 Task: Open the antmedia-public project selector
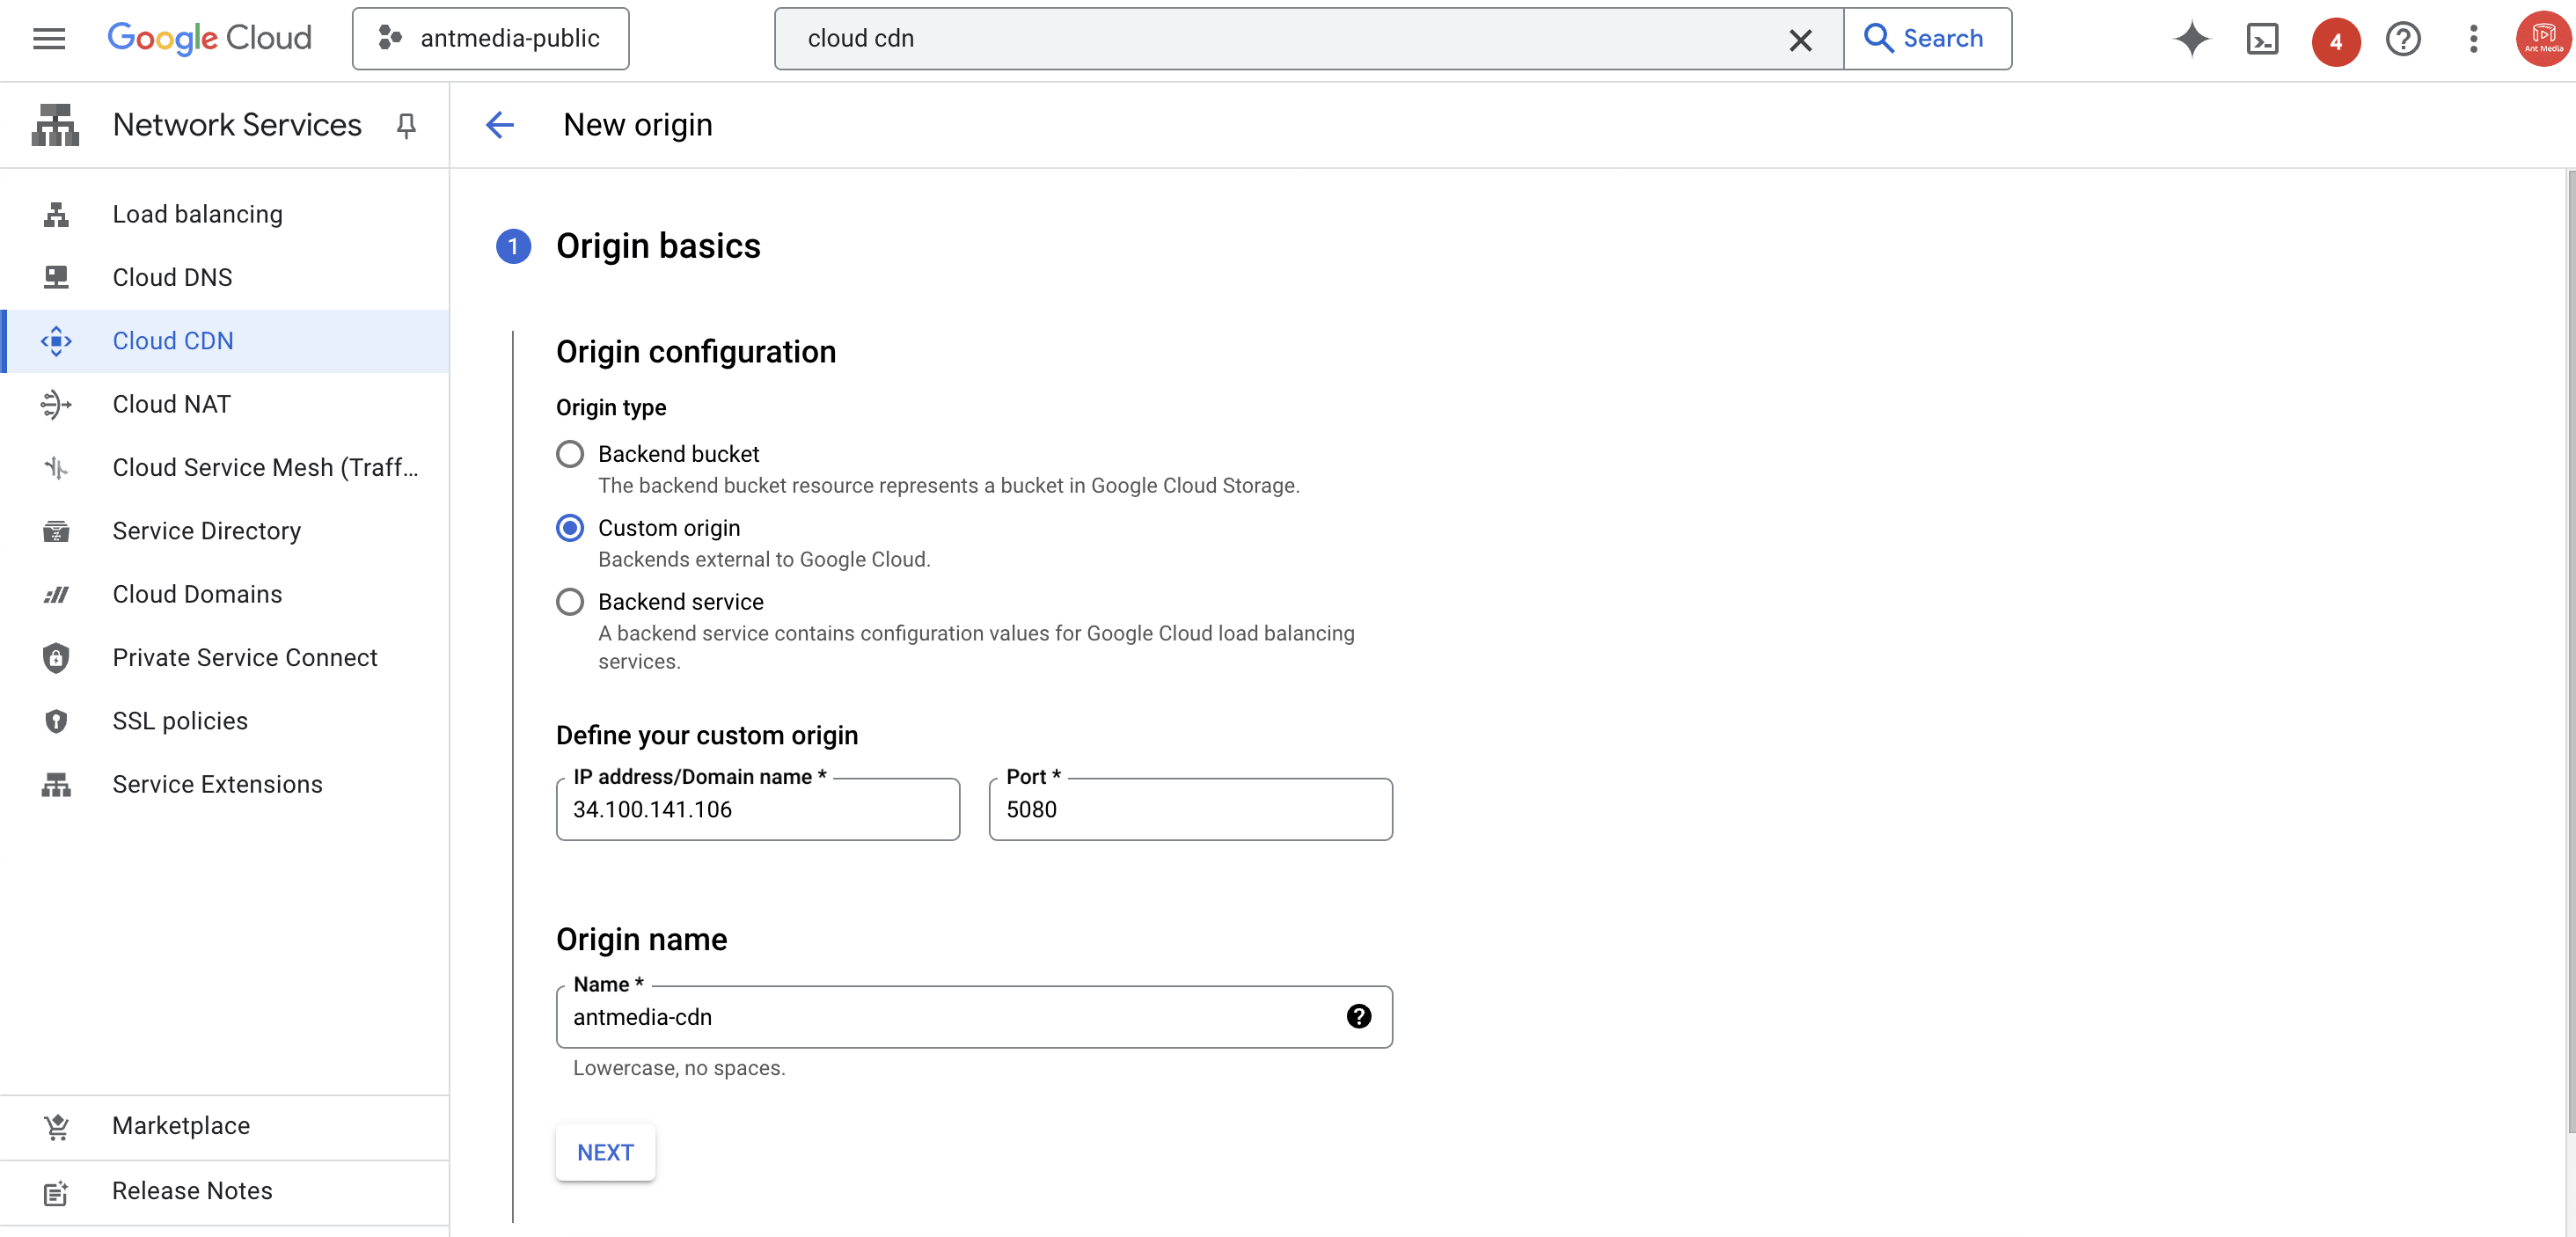490,39
